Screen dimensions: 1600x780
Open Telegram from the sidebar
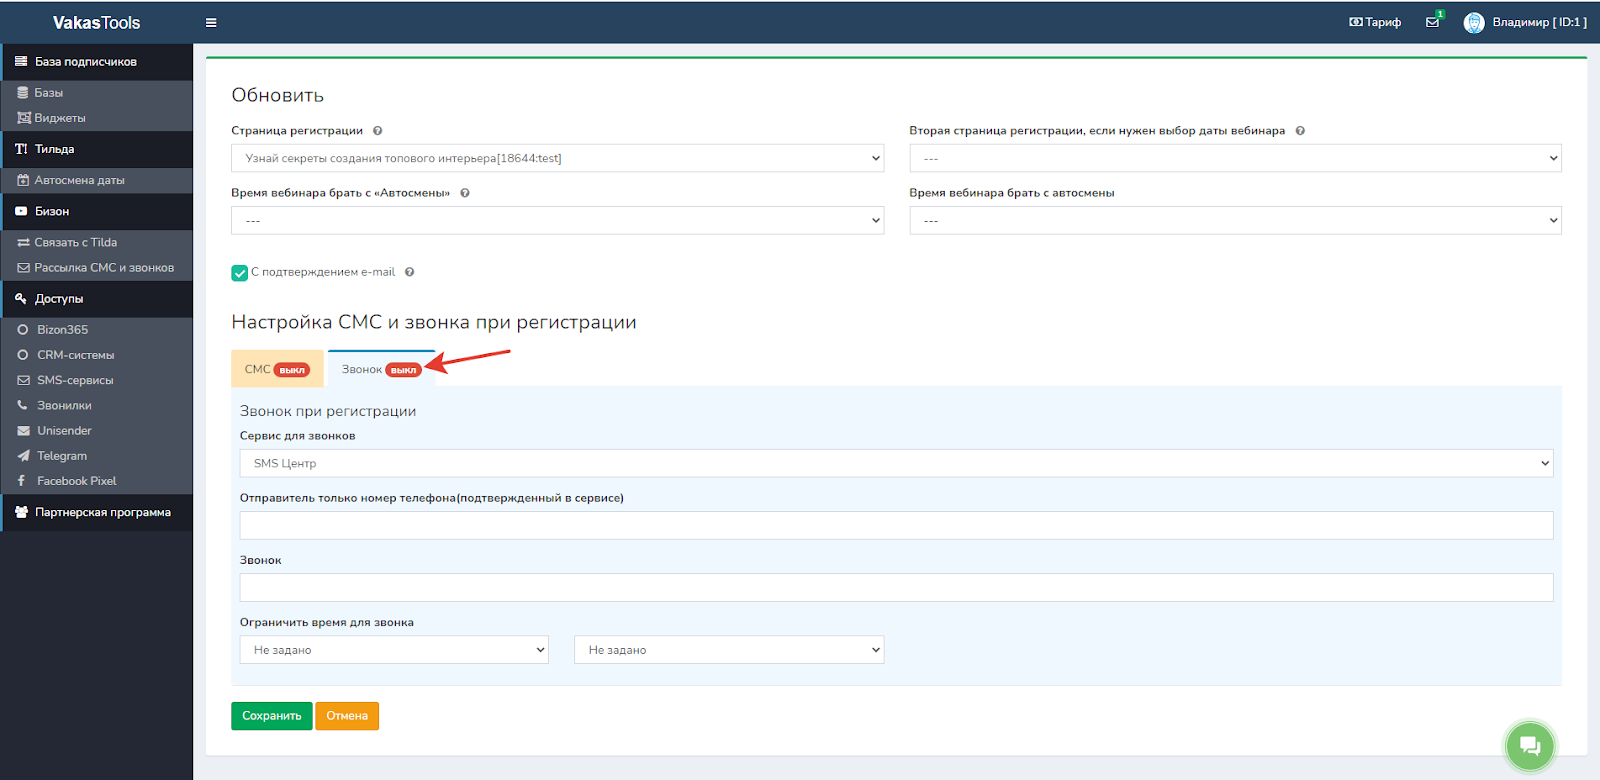coord(62,456)
